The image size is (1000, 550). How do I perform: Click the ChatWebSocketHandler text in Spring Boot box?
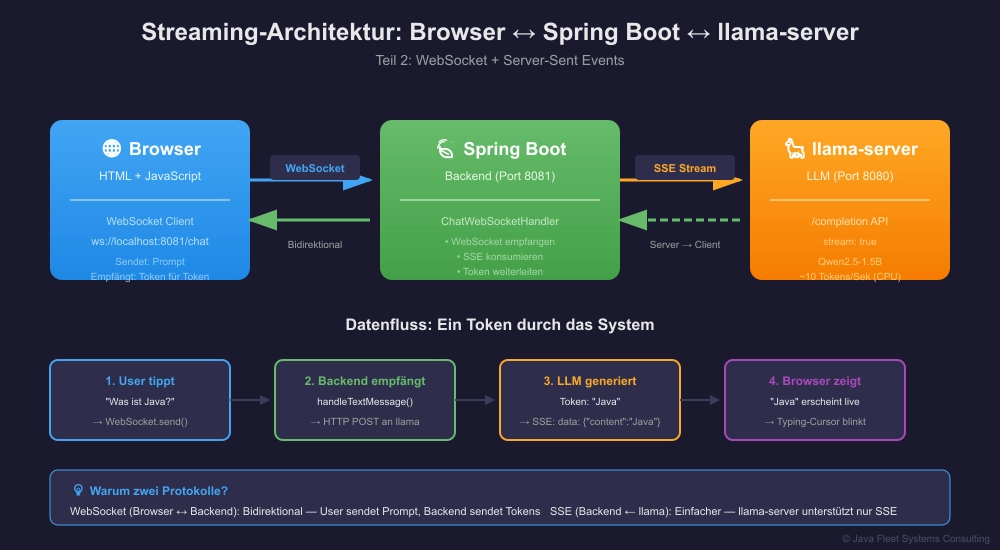(x=500, y=221)
